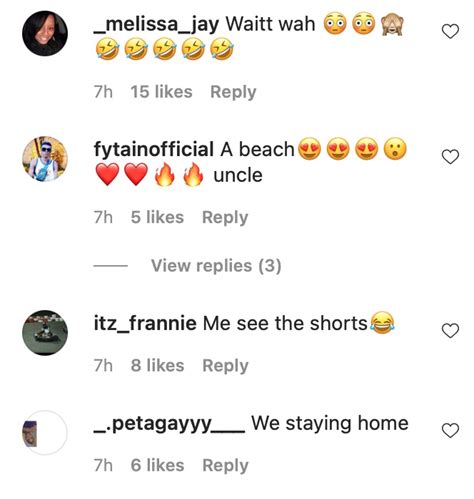Open the itz_frannie username link
The height and width of the screenshot is (499, 474).
tap(145, 324)
